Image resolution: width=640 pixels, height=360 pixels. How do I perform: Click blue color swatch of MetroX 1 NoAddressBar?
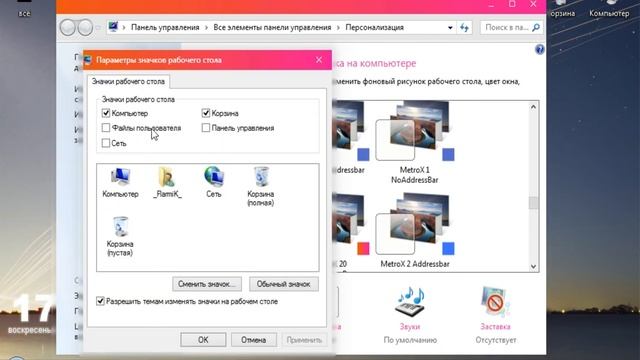[x=448, y=154]
